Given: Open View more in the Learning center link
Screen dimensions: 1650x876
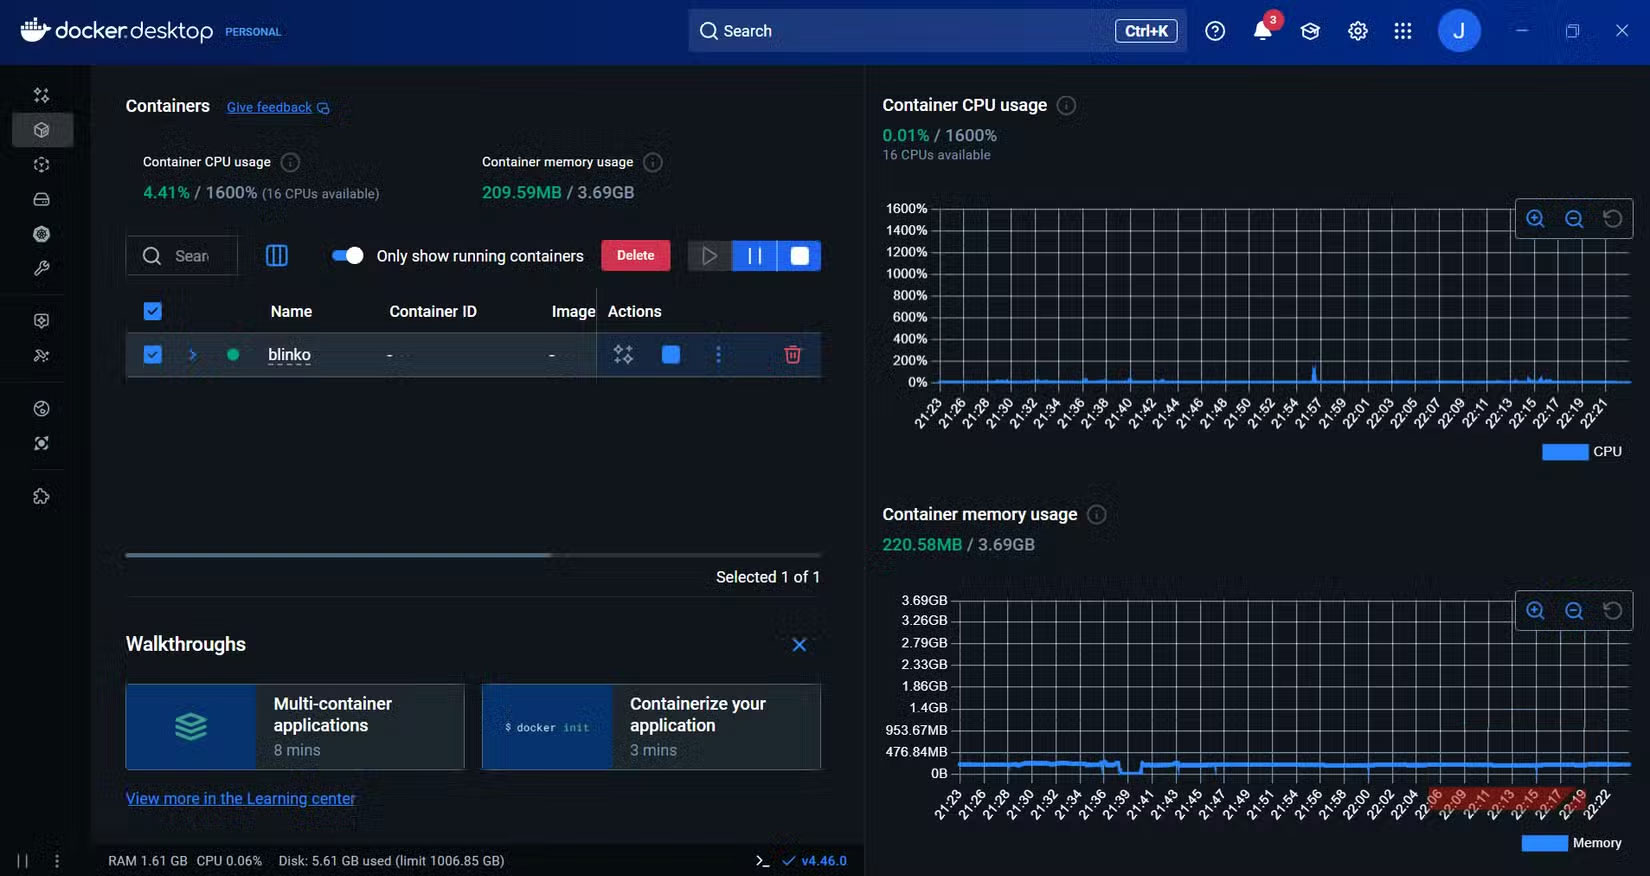Looking at the screenshot, I should 240,798.
